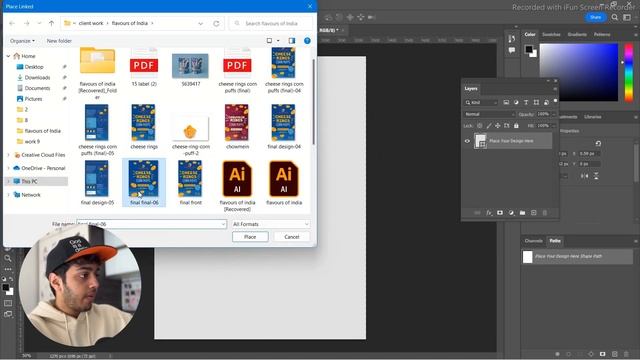Click New folder in the dialog toolbar
This screenshot has height=360, width=640.
click(x=59, y=41)
